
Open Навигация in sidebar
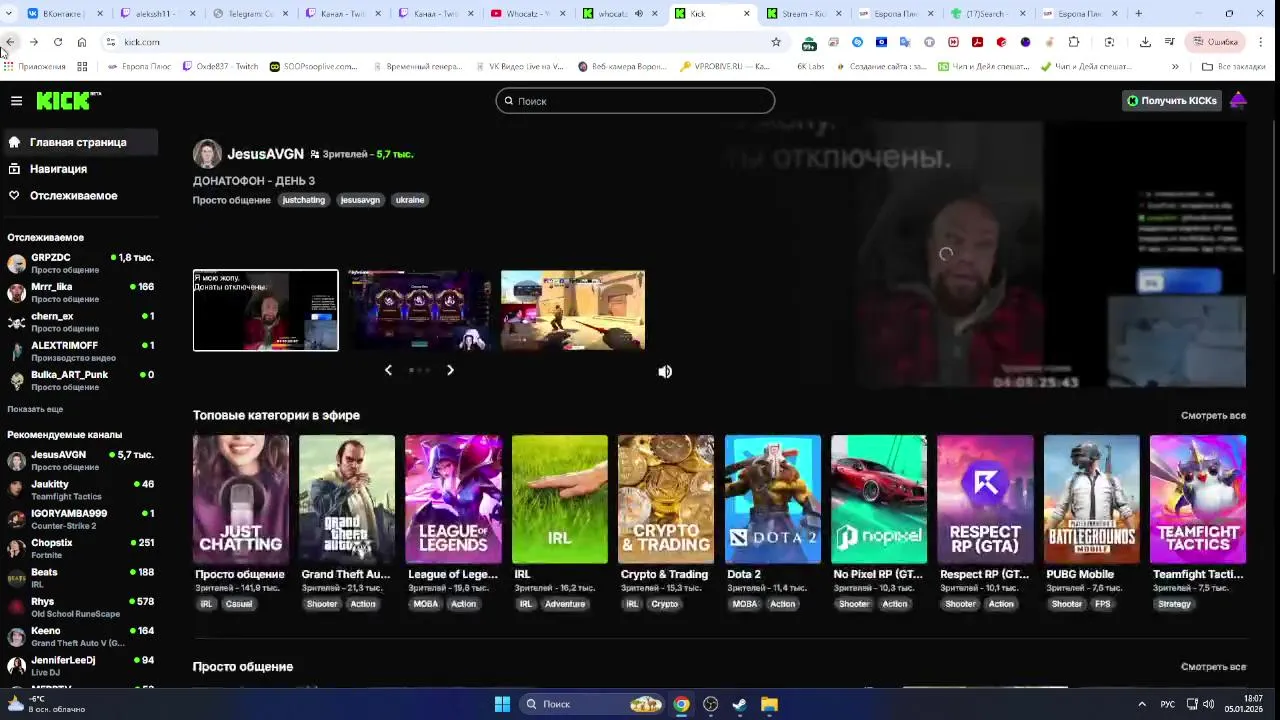click(80, 169)
